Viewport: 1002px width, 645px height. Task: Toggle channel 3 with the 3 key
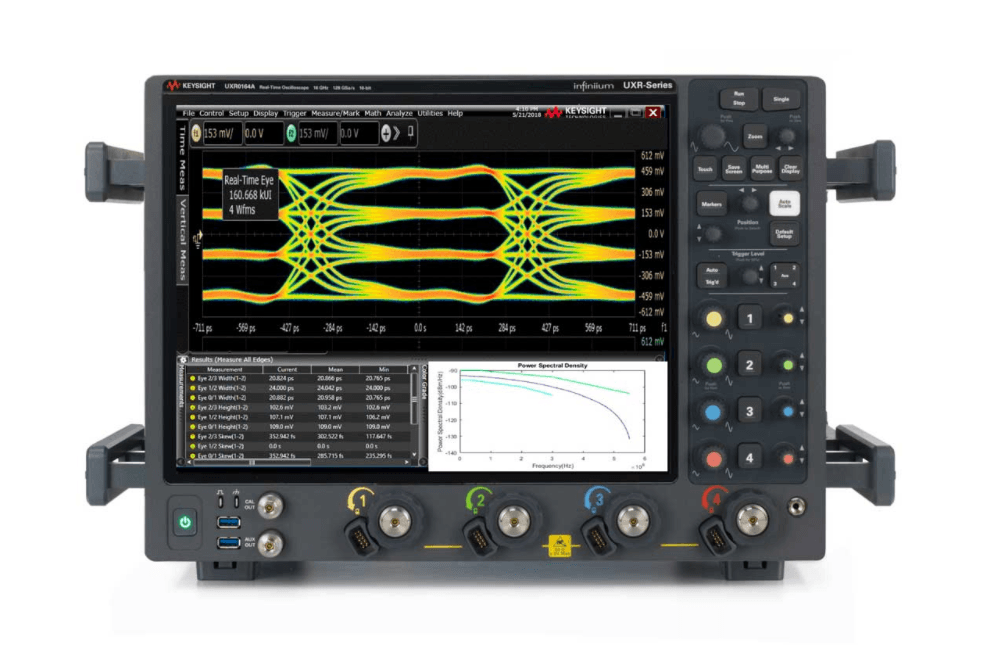pyautogui.click(x=750, y=412)
